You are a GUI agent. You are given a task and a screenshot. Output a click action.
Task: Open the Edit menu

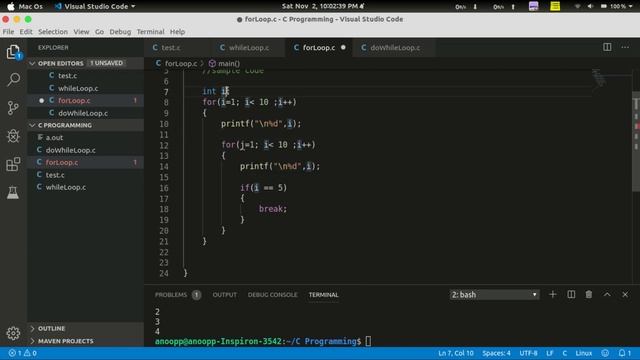tap(26, 32)
